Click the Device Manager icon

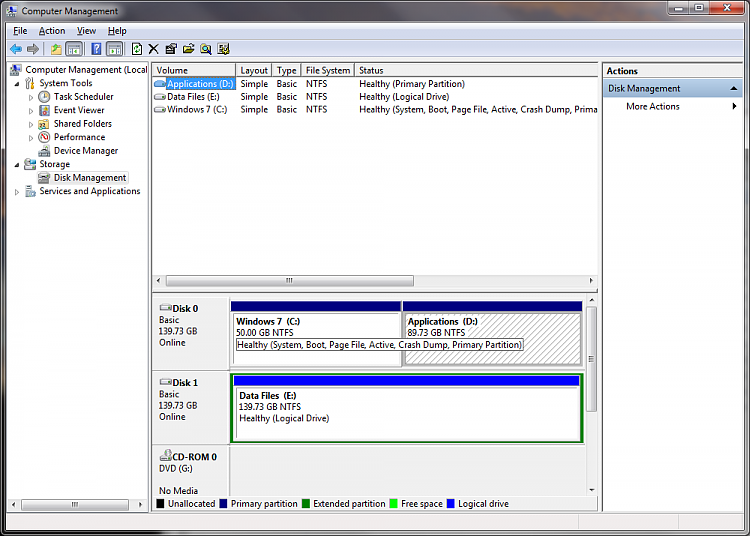tap(44, 151)
